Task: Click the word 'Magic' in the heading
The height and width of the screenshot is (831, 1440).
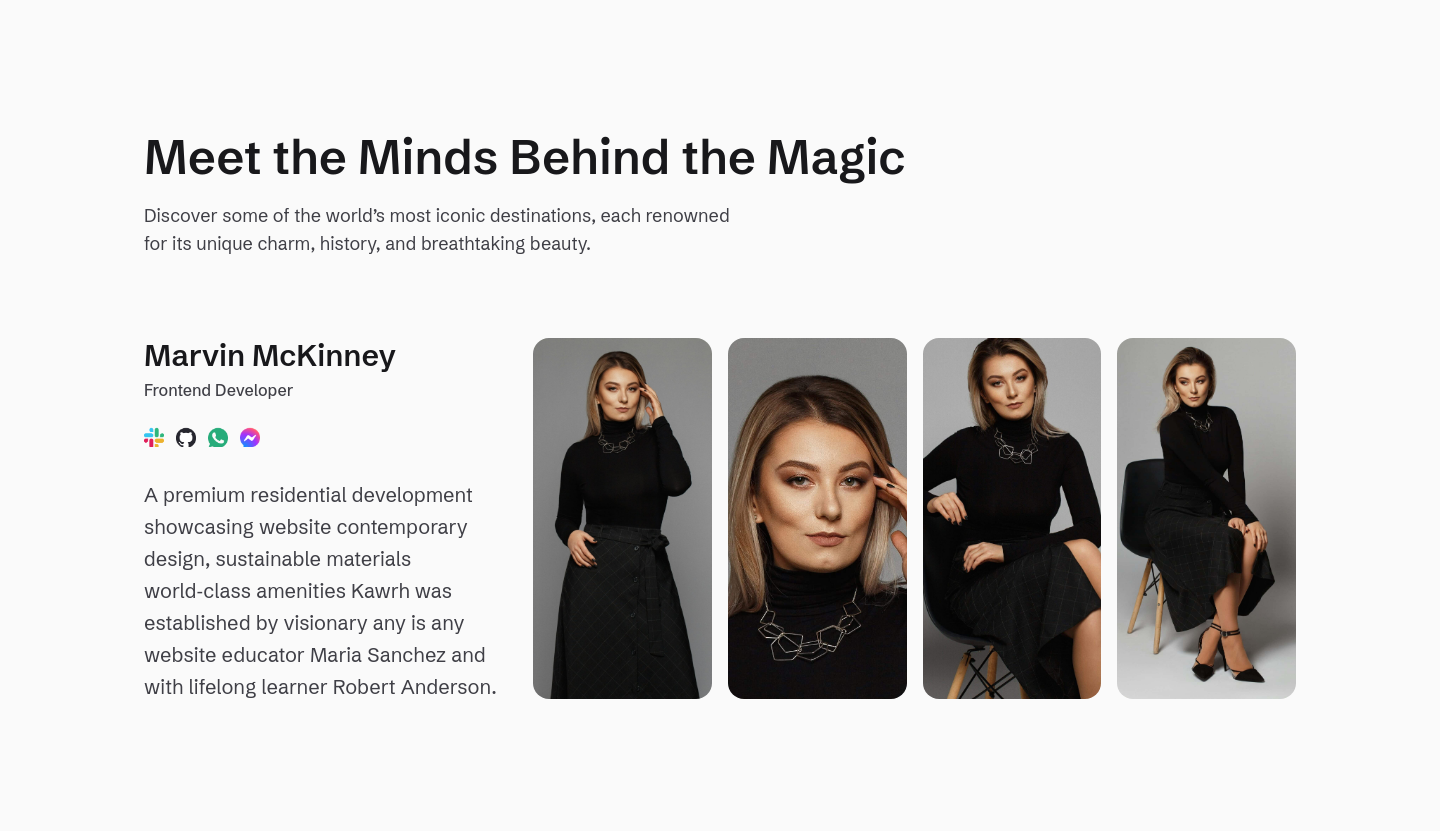Action: (836, 158)
